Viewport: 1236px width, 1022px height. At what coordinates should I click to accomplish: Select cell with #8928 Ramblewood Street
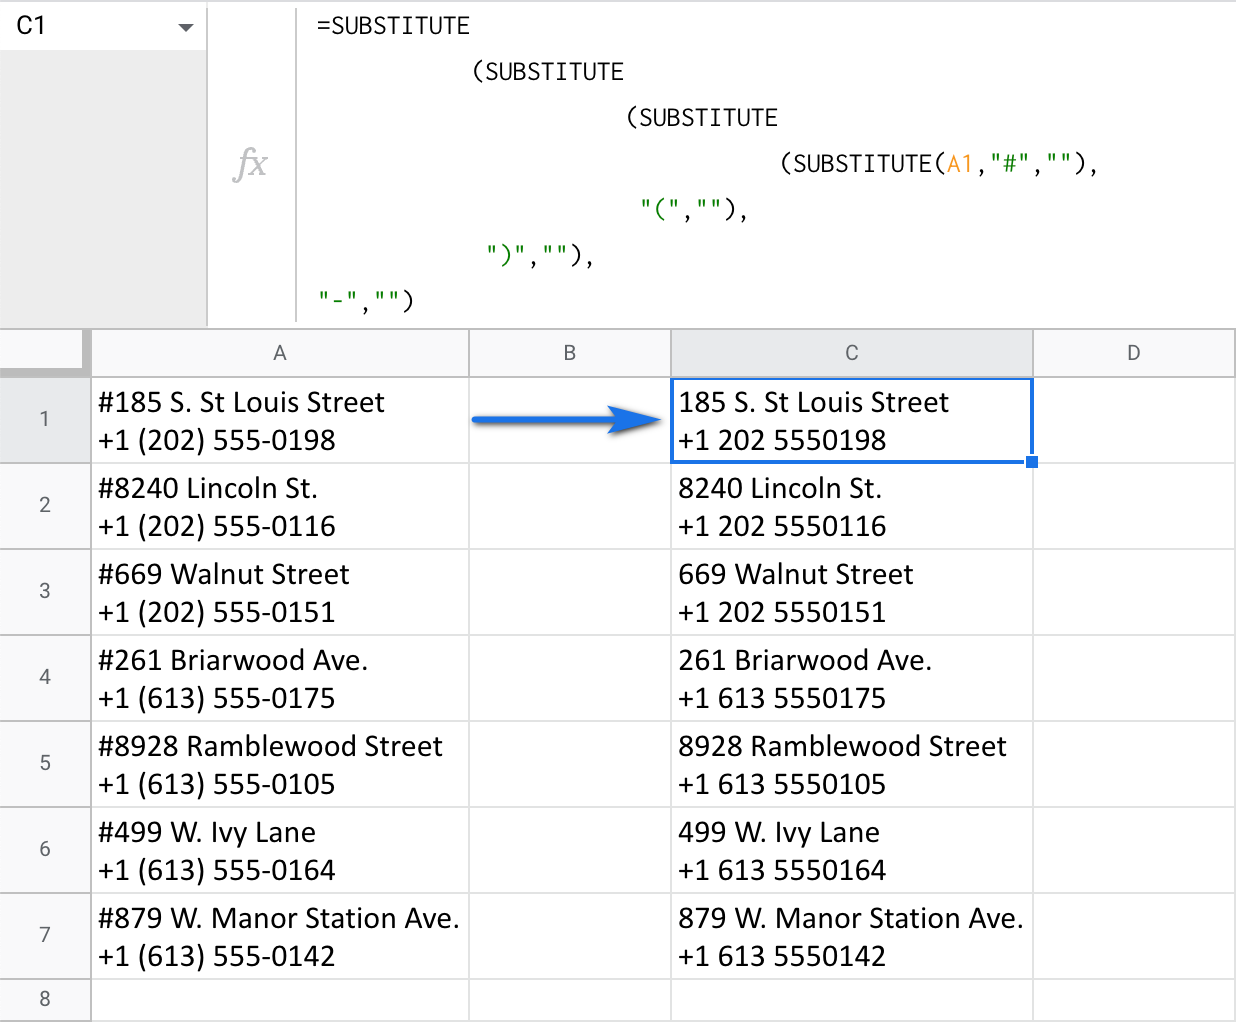coord(280,764)
